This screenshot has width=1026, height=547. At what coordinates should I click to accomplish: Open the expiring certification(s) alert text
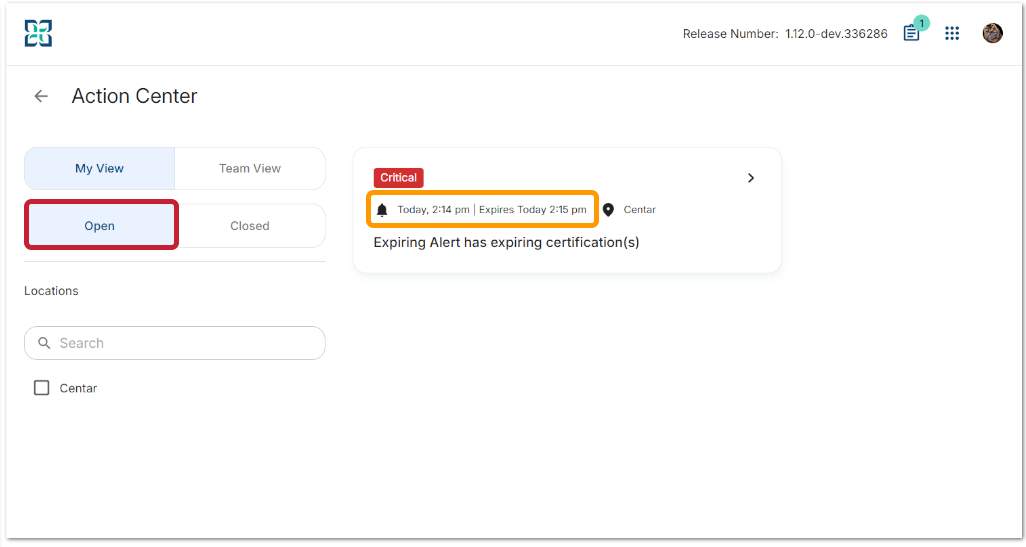pyautogui.click(x=506, y=242)
